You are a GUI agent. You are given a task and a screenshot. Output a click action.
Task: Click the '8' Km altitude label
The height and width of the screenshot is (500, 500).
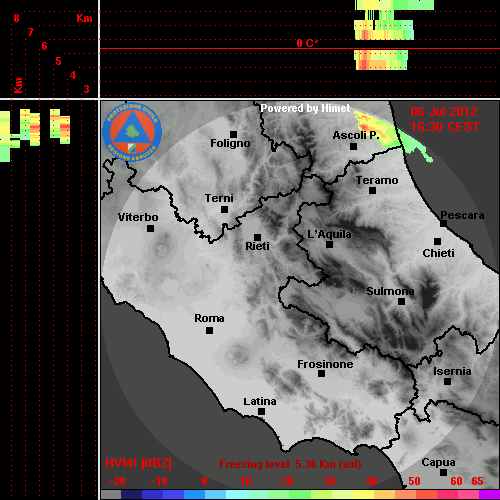coord(16,18)
